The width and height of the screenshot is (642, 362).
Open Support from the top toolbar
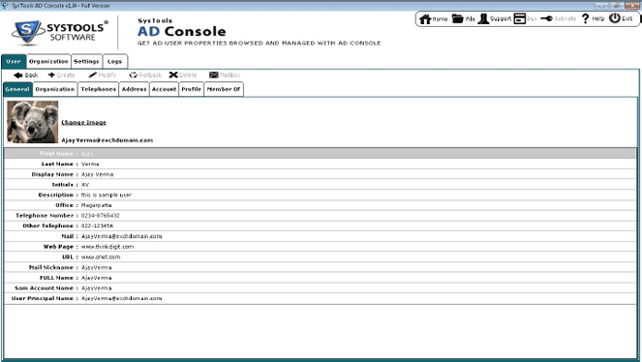tap(494, 19)
